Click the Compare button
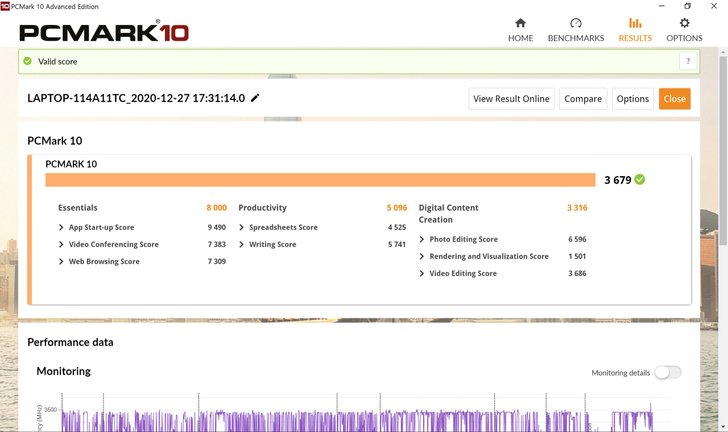The width and height of the screenshot is (728, 432). (583, 98)
